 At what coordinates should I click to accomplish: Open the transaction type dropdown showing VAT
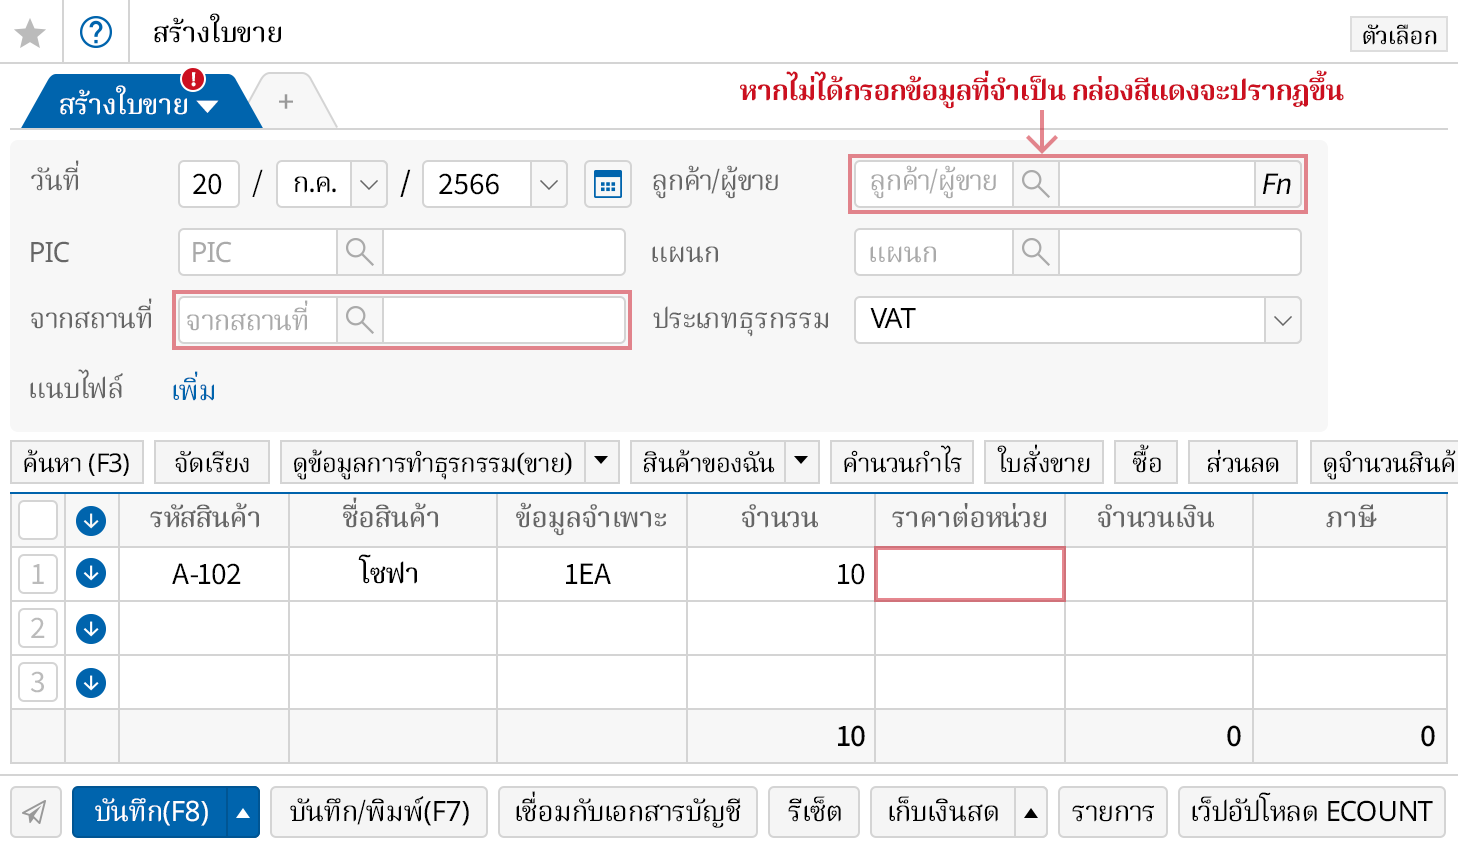click(x=1282, y=320)
